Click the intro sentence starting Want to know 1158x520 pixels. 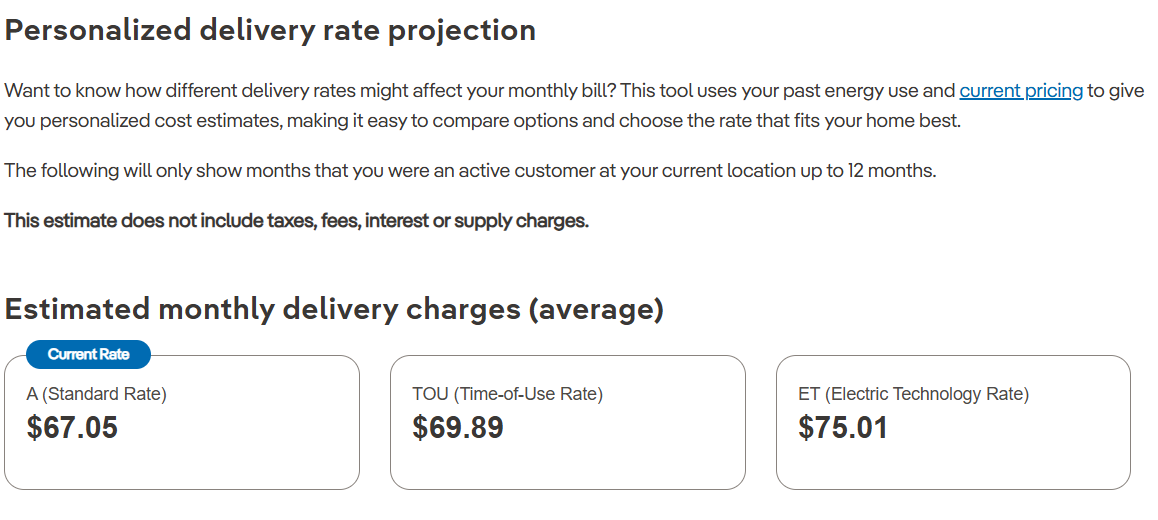click(574, 106)
